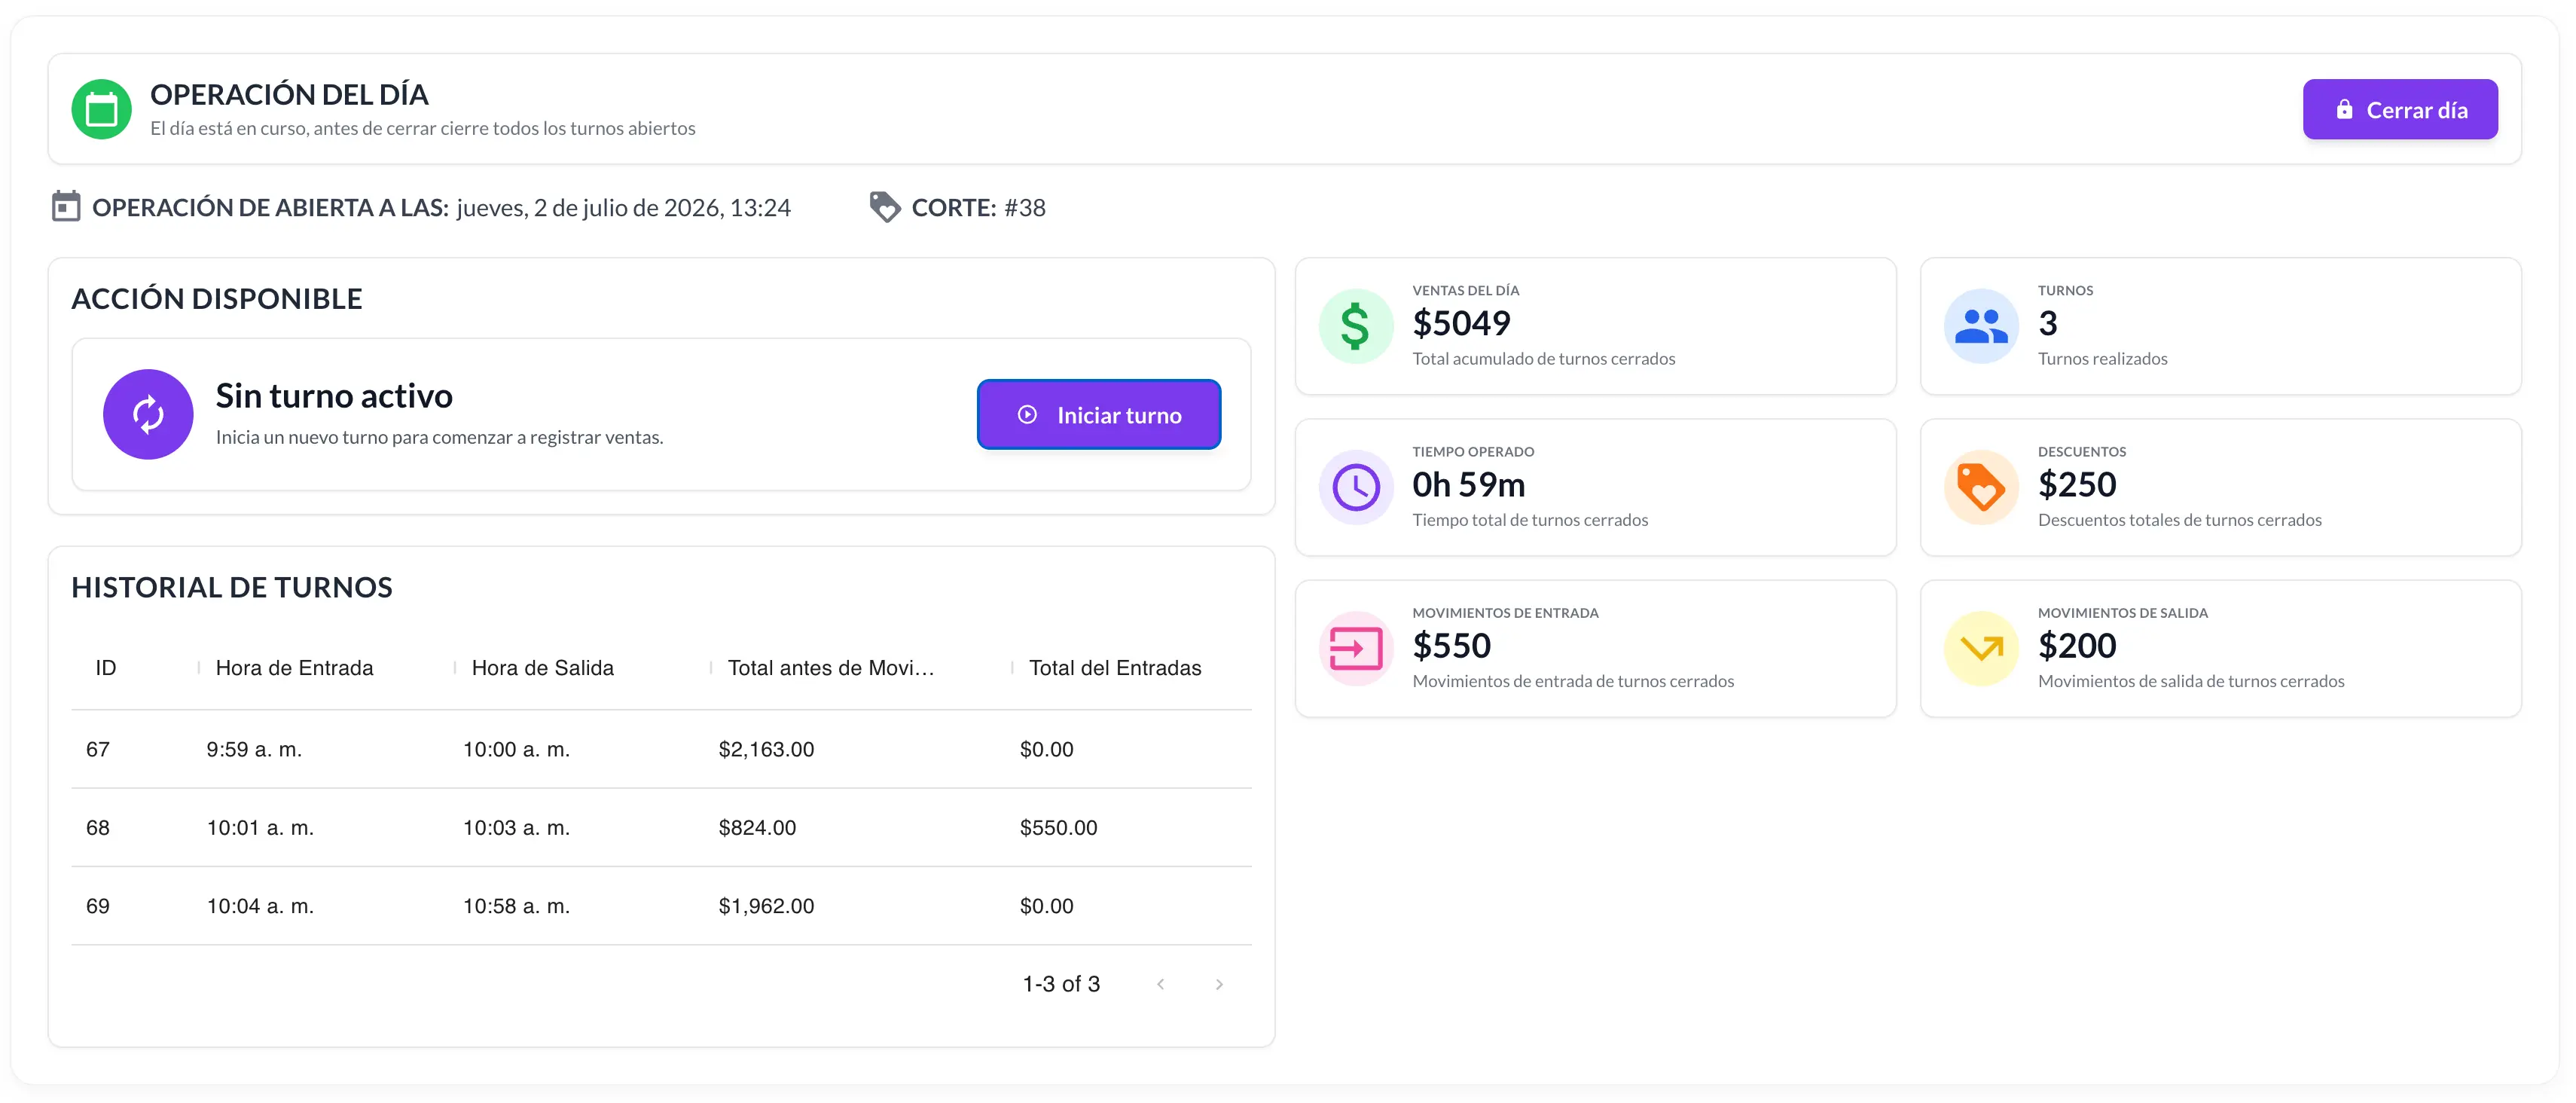The height and width of the screenshot is (1103, 2576).
Task: Go to next page of shift history
Action: pos(1219,984)
